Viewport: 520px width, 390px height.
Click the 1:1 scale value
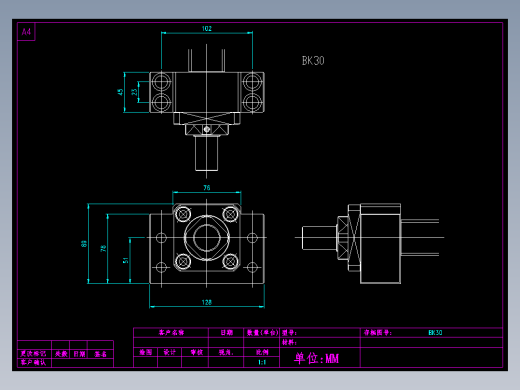click(262, 362)
